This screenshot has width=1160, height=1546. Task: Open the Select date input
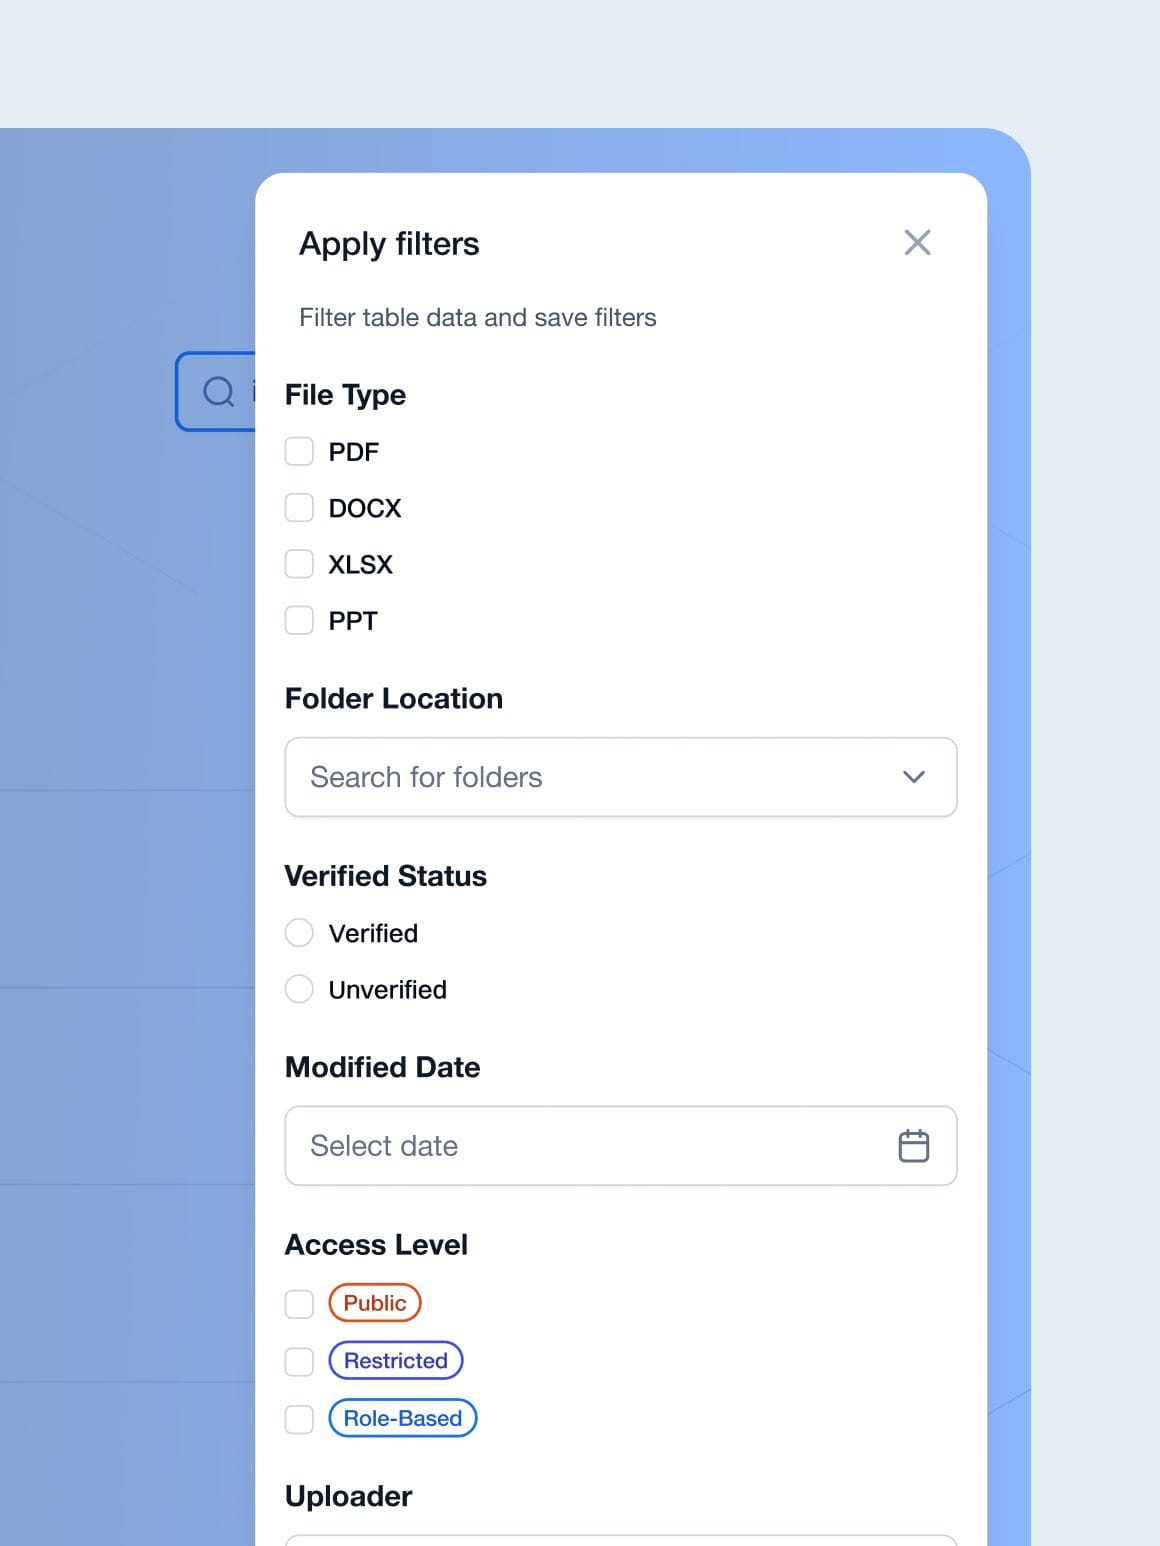[590, 1146]
